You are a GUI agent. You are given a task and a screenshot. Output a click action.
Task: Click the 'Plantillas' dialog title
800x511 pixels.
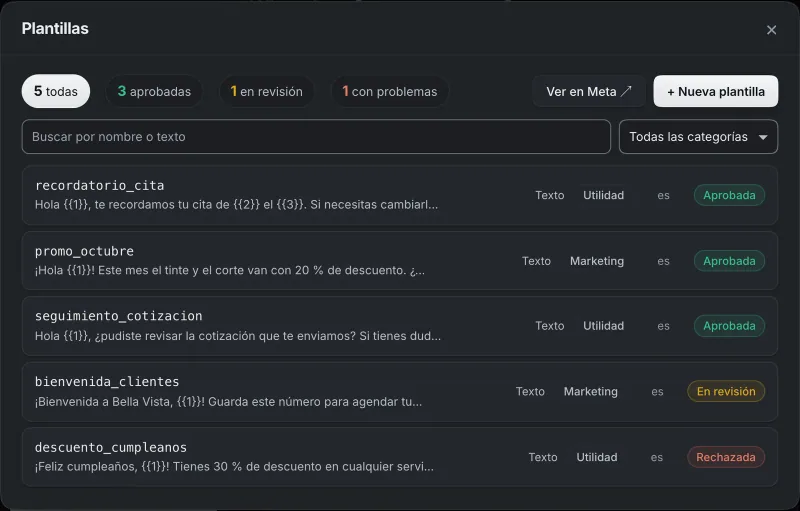55,29
